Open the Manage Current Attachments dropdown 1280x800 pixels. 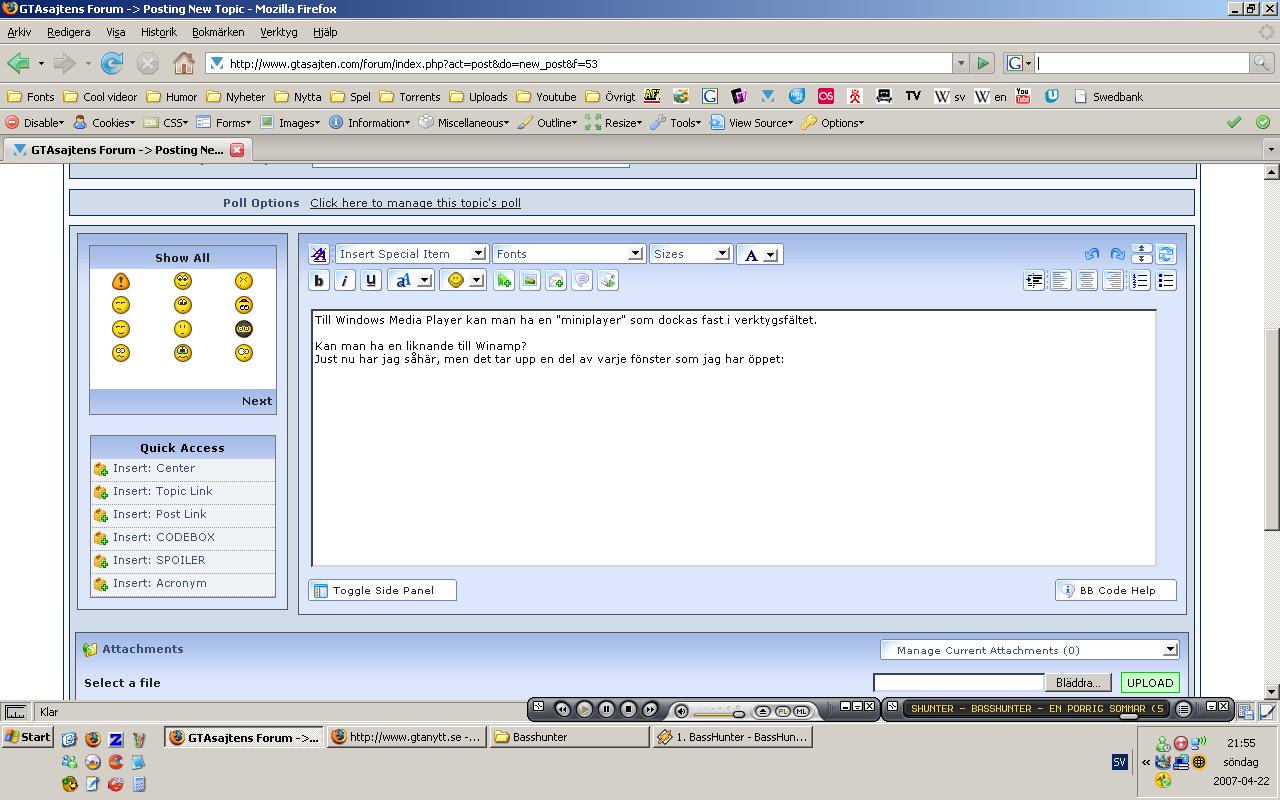click(x=1029, y=650)
